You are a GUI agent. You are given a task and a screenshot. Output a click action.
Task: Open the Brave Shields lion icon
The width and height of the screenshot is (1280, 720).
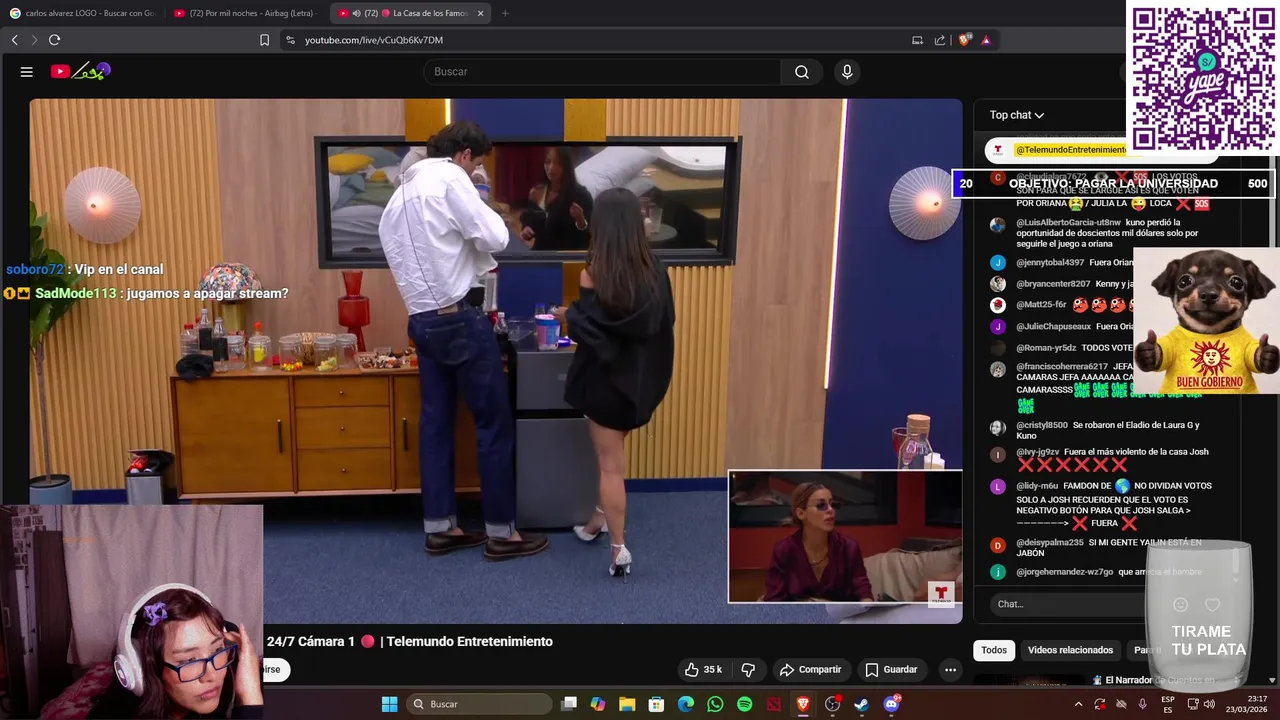pyautogui.click(x=964, y=40)
